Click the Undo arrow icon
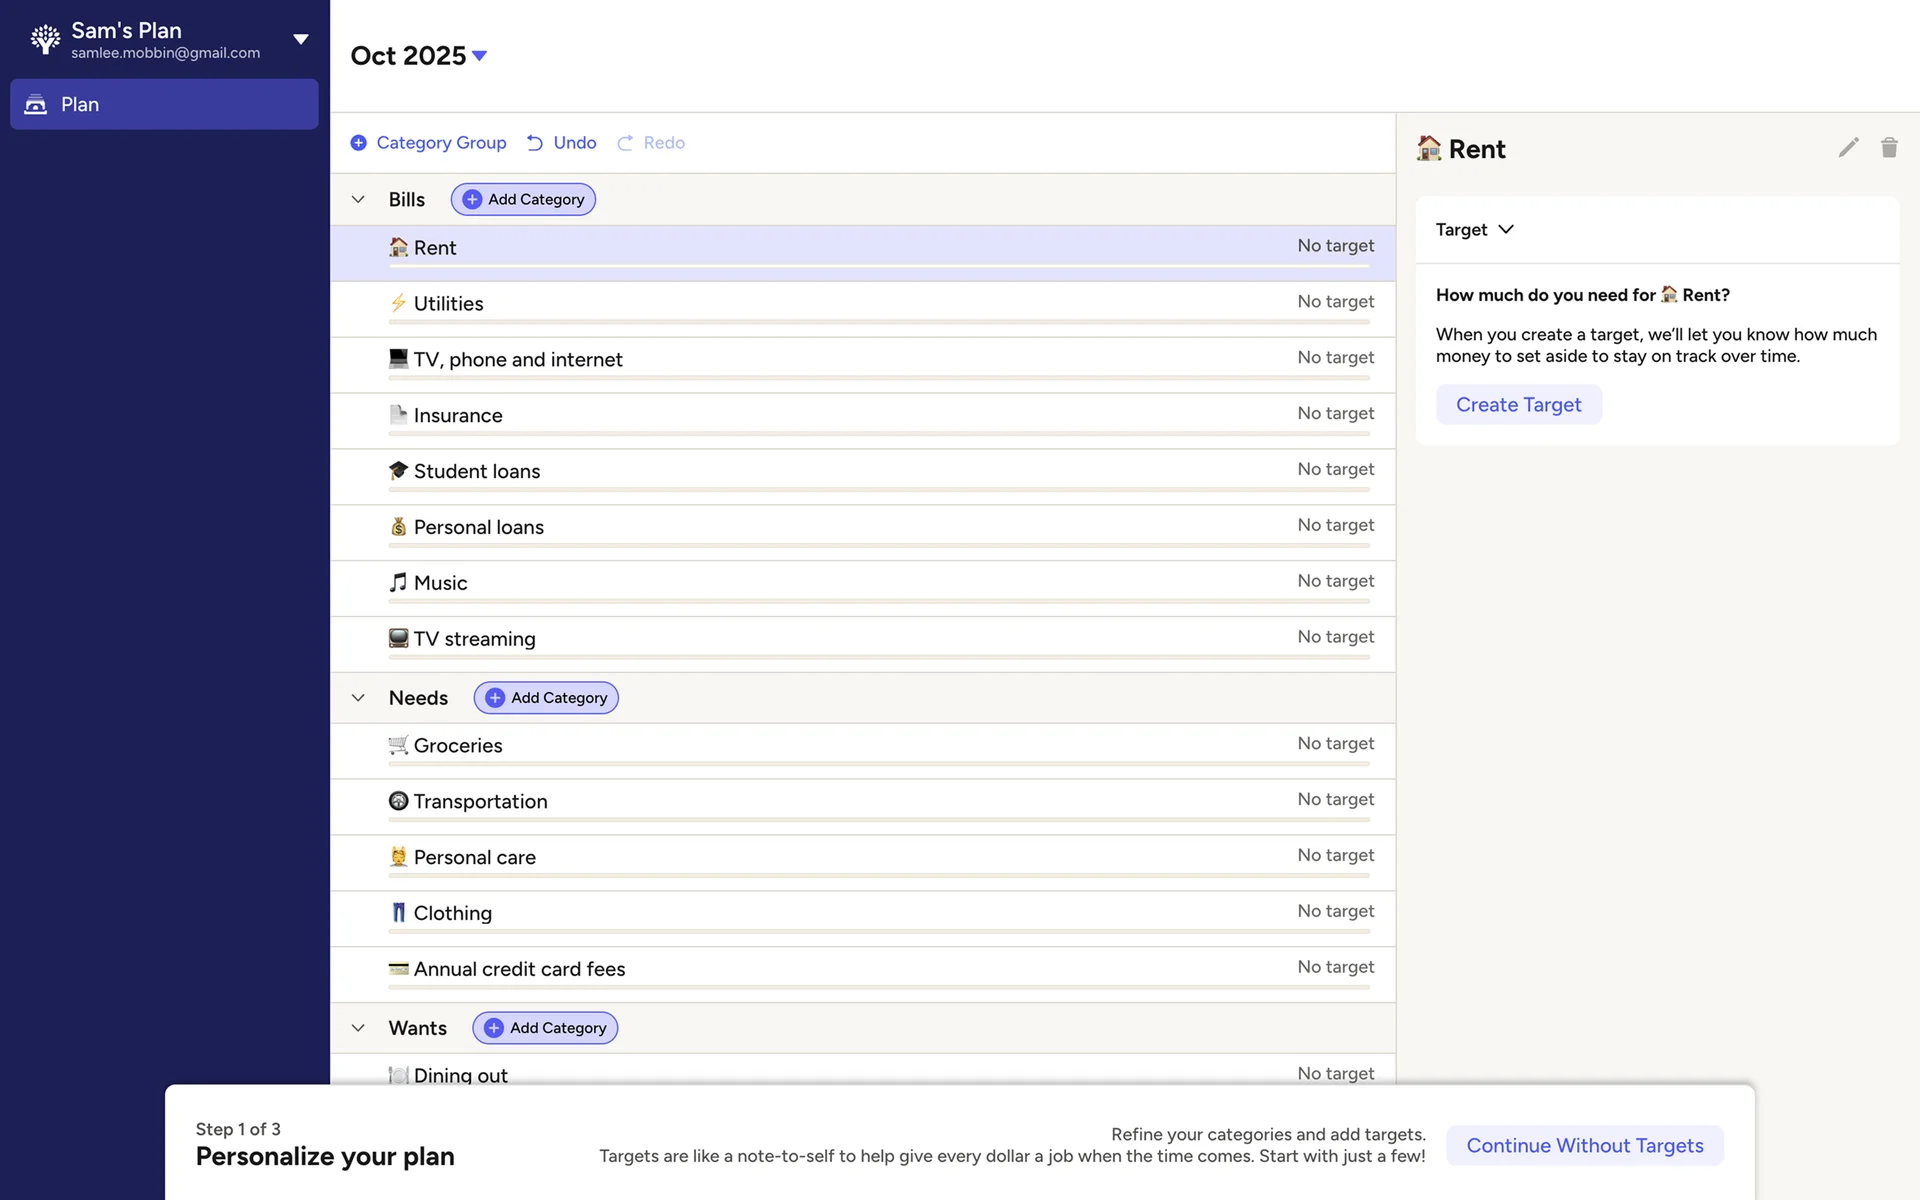1920x1200 pixels. 535,143
